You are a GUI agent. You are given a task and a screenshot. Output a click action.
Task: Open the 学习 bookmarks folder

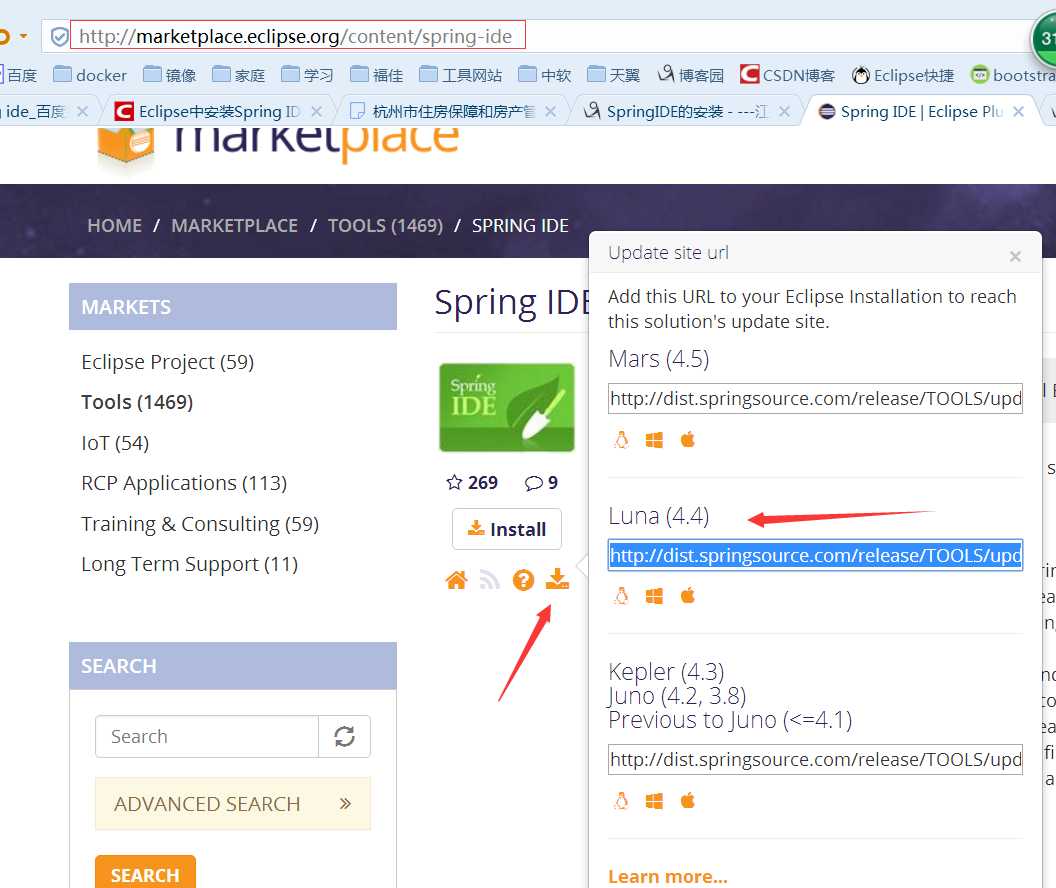coord(308,75)
